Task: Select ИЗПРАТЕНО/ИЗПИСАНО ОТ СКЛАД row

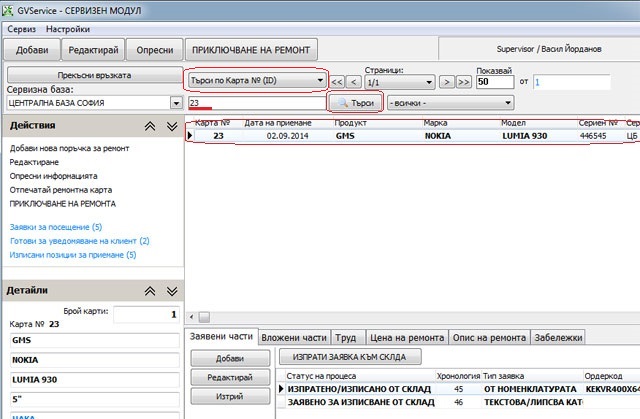Action: 458,389
